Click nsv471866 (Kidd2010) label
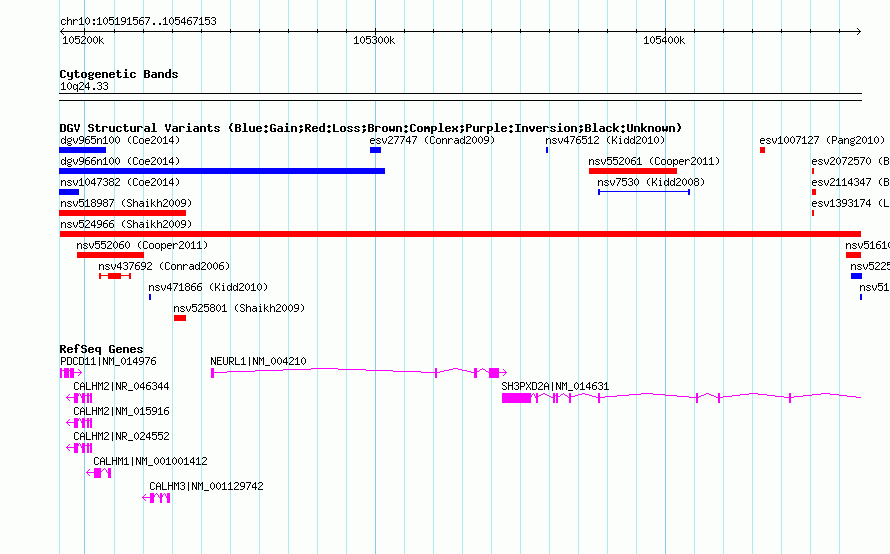The height and width of the screenshot is (554, 890). (x=208, y=287)
